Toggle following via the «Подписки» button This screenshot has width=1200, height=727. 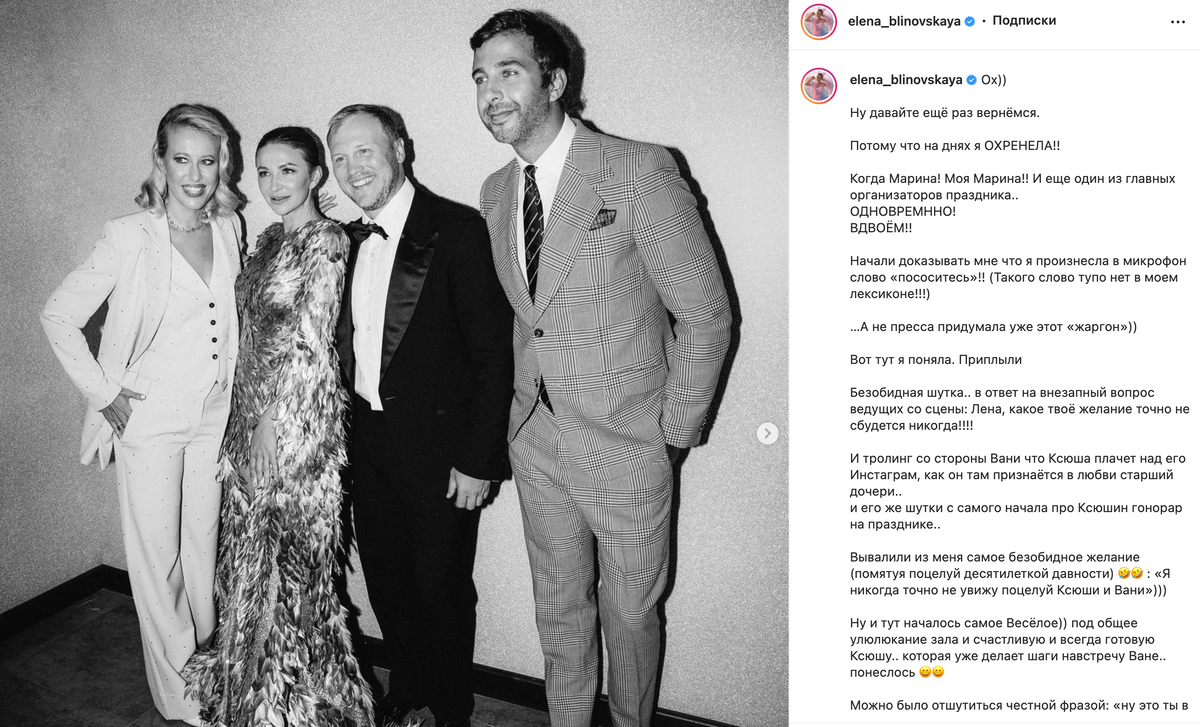pos(1026,21)
